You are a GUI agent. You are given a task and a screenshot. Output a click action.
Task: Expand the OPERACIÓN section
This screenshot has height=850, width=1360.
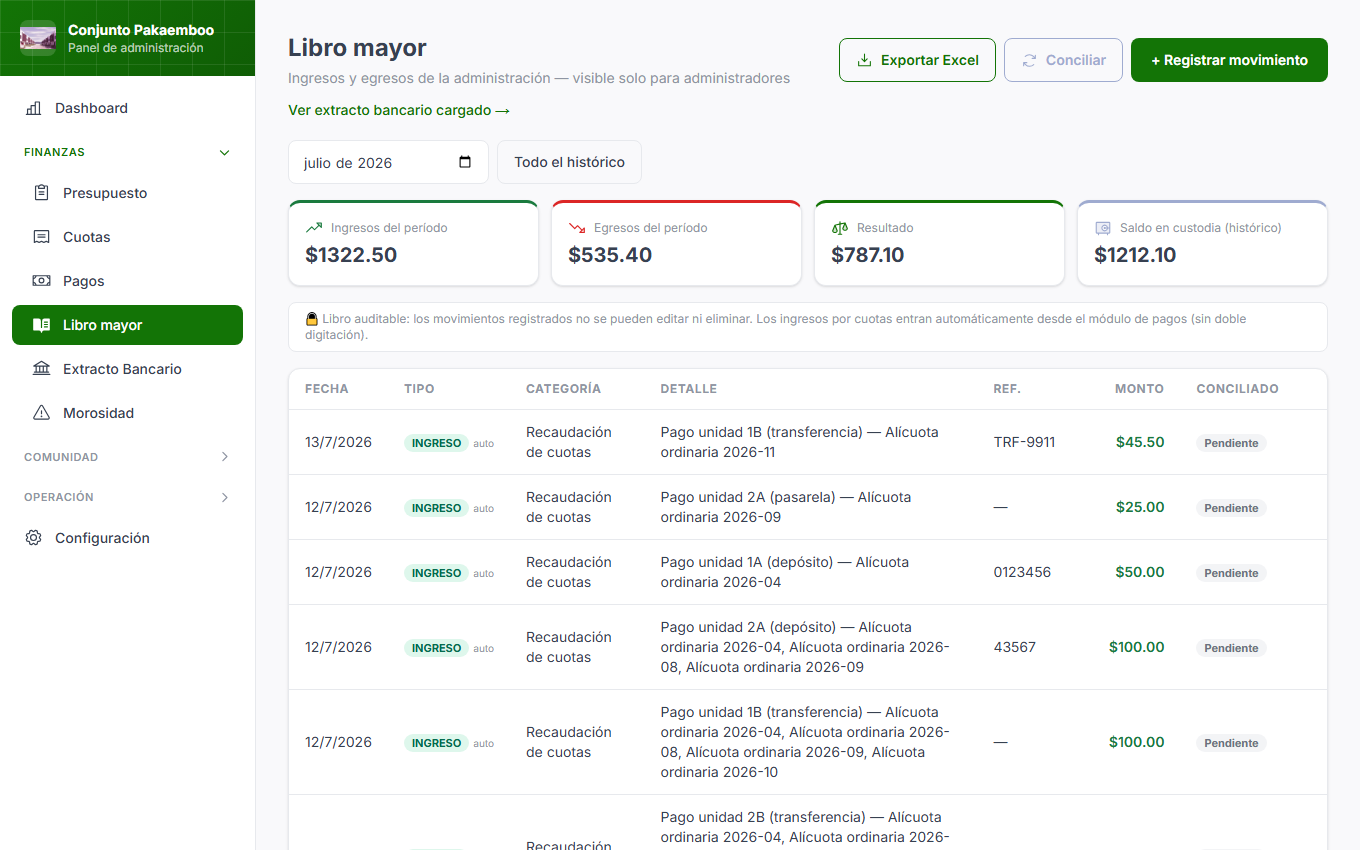point(128,497)
